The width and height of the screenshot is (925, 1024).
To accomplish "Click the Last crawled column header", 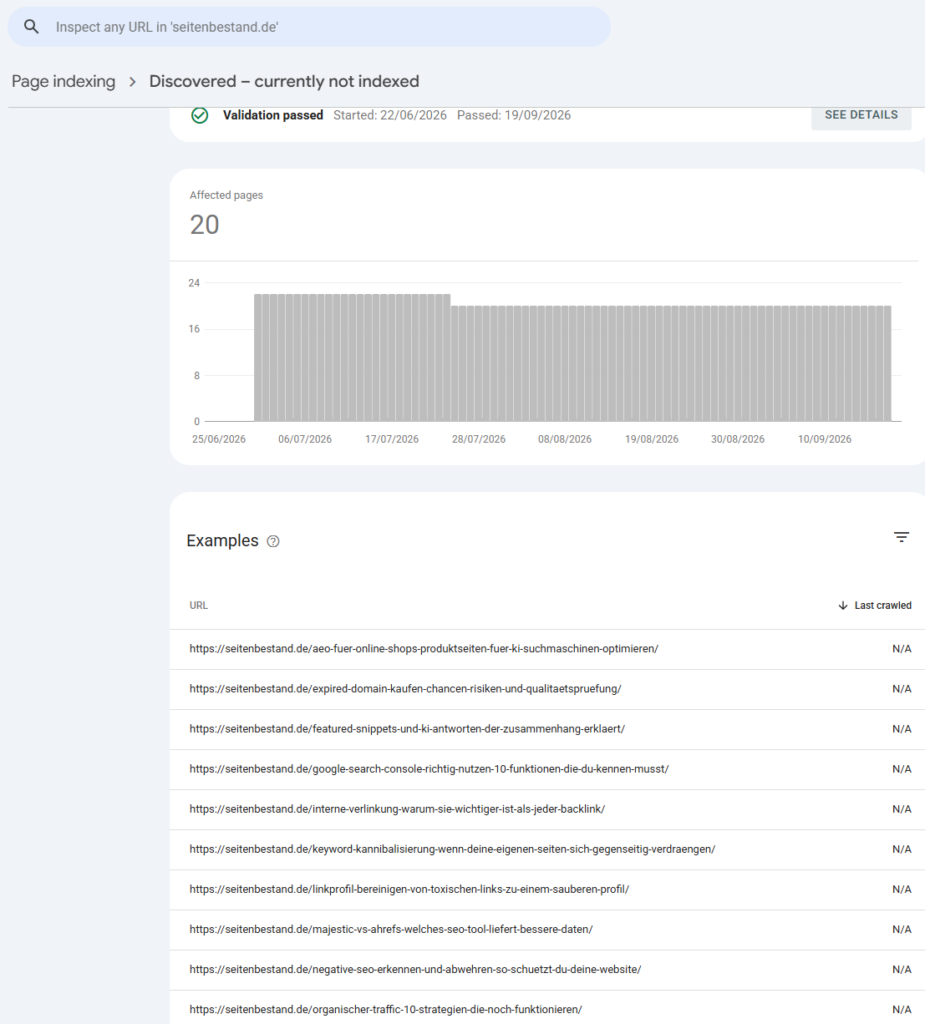I will pos(875,605).
